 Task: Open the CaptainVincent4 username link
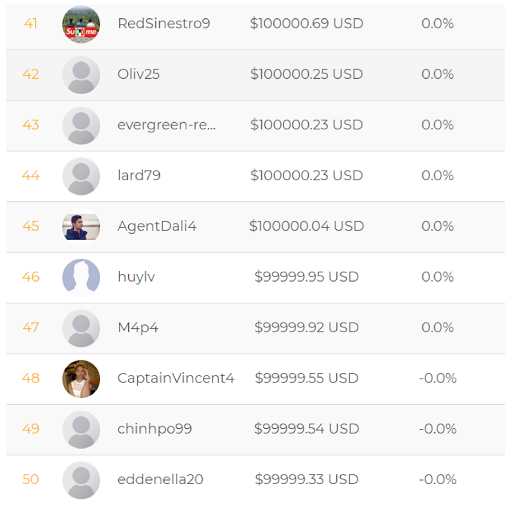pyautogui.click(x=176, y=378)
